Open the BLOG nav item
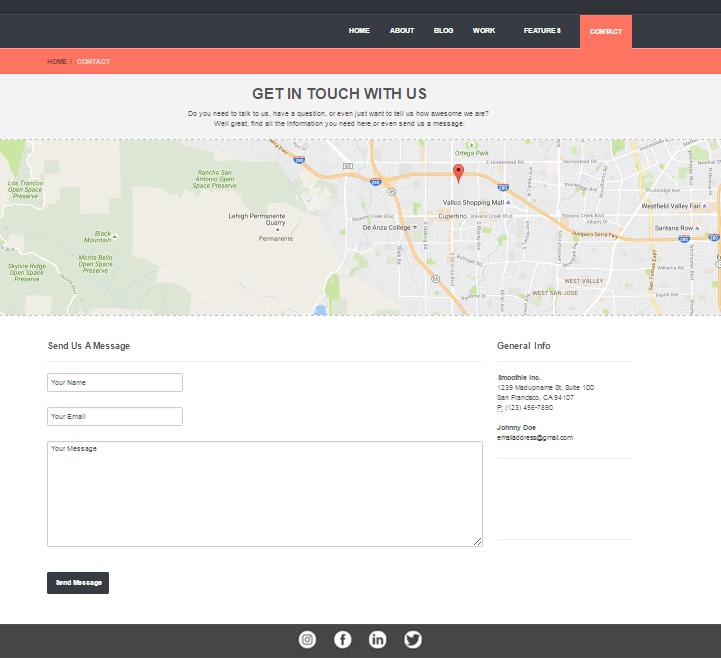The width and height of the screenshot is (721, 658). click(443, 31)
